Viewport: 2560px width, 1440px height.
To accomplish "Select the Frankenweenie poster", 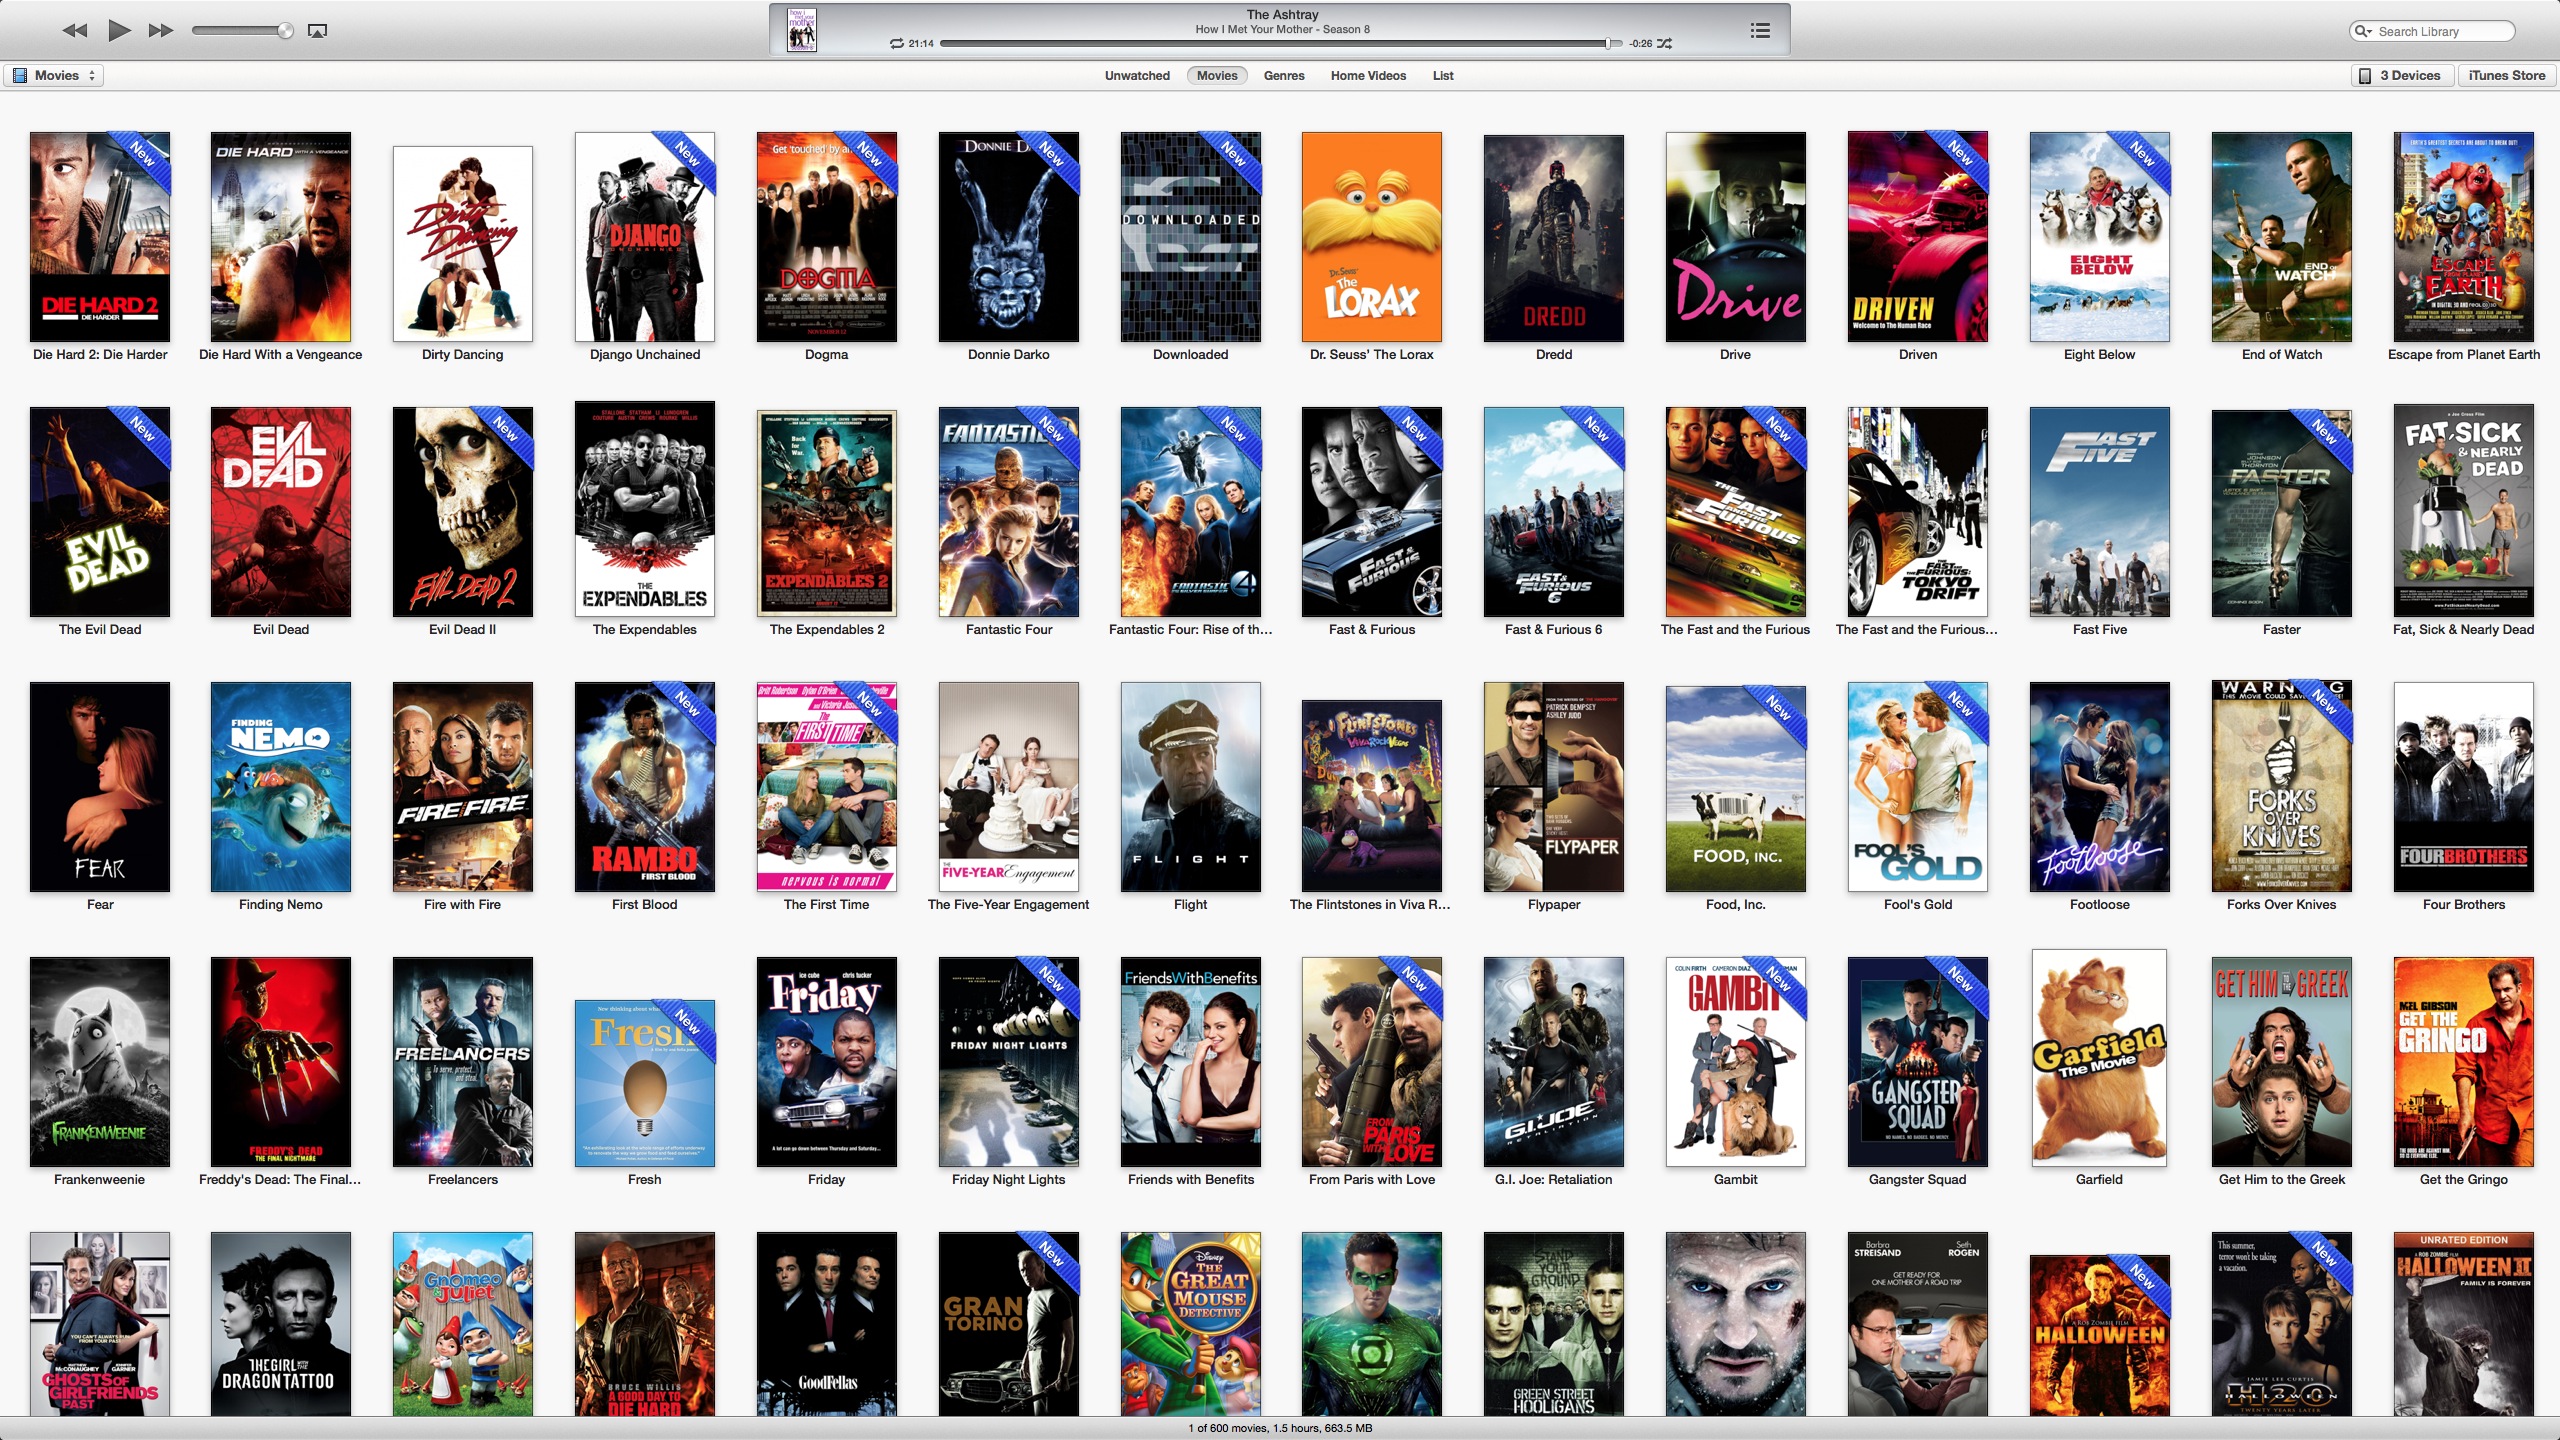I will [x=100, y=1062].
